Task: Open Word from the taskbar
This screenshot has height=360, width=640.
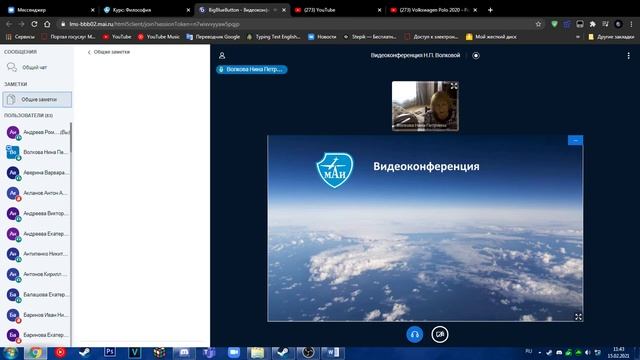Action: coord(333,353)
